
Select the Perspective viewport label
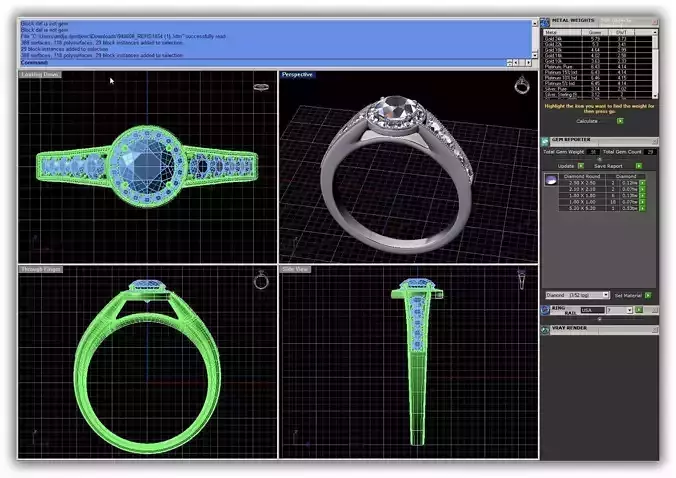(x=297, y=75)
